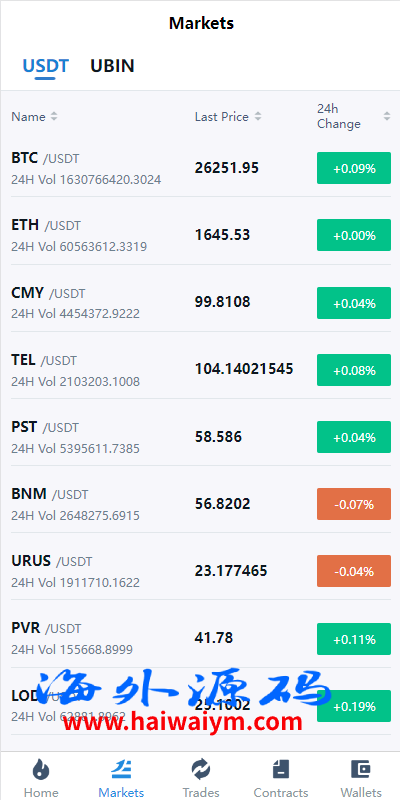The width and height of the screenshot is (400, 800).
Task: Click PVR +0.11% change badge
Action: (354, 639)
